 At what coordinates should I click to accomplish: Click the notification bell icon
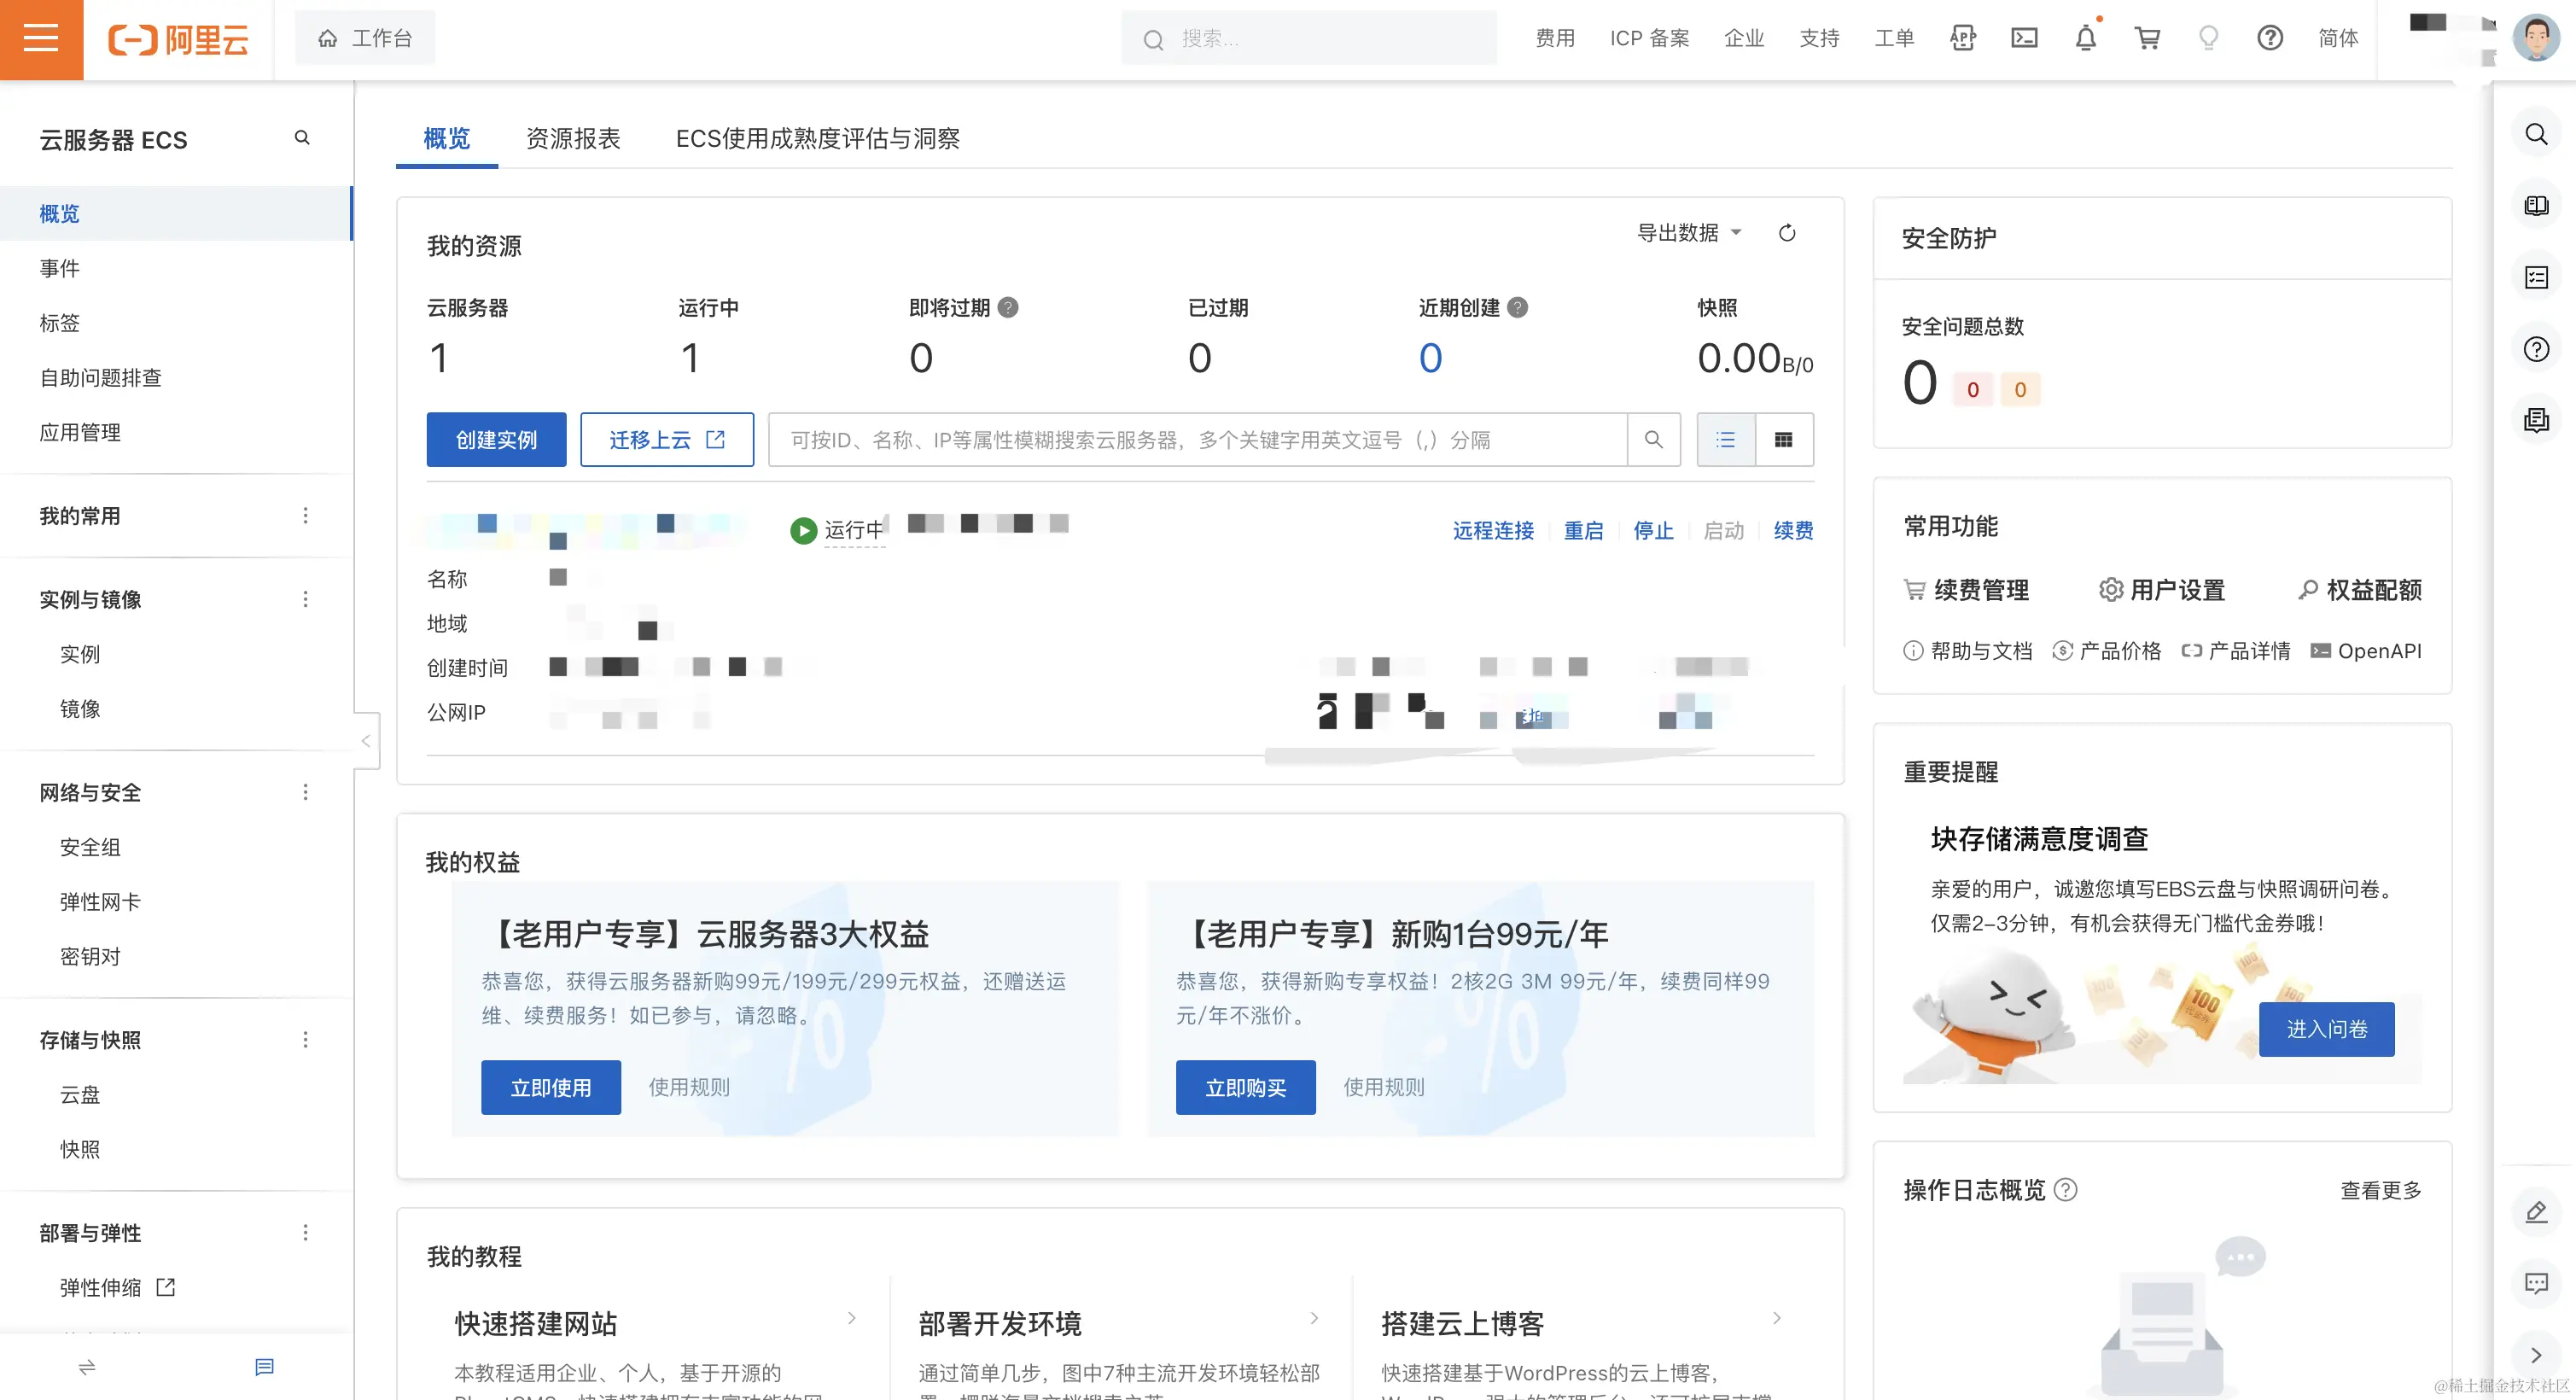click(2086, 38)
